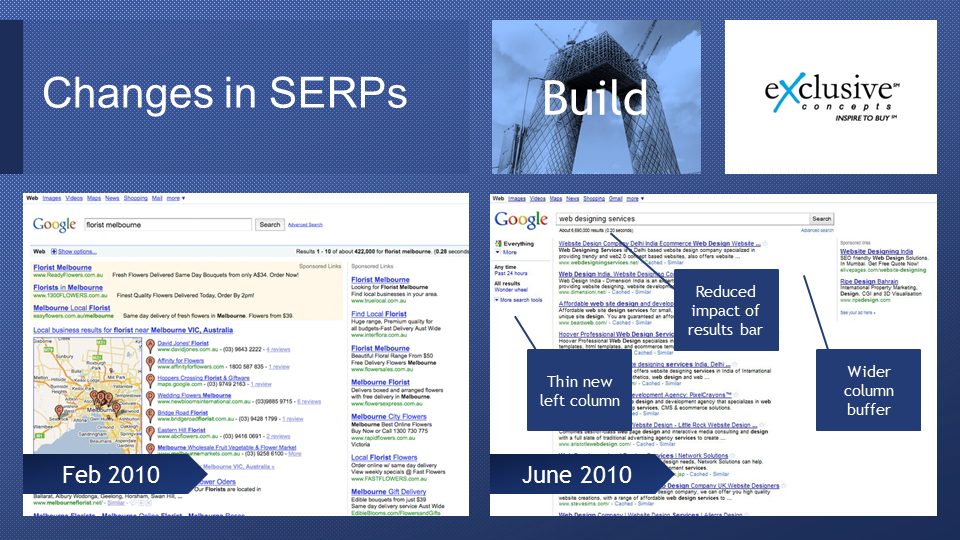This screenshot has height=540, width=960.
Task: Click the Google logo in June 2010 screenshot
Action: click(521, 220)
